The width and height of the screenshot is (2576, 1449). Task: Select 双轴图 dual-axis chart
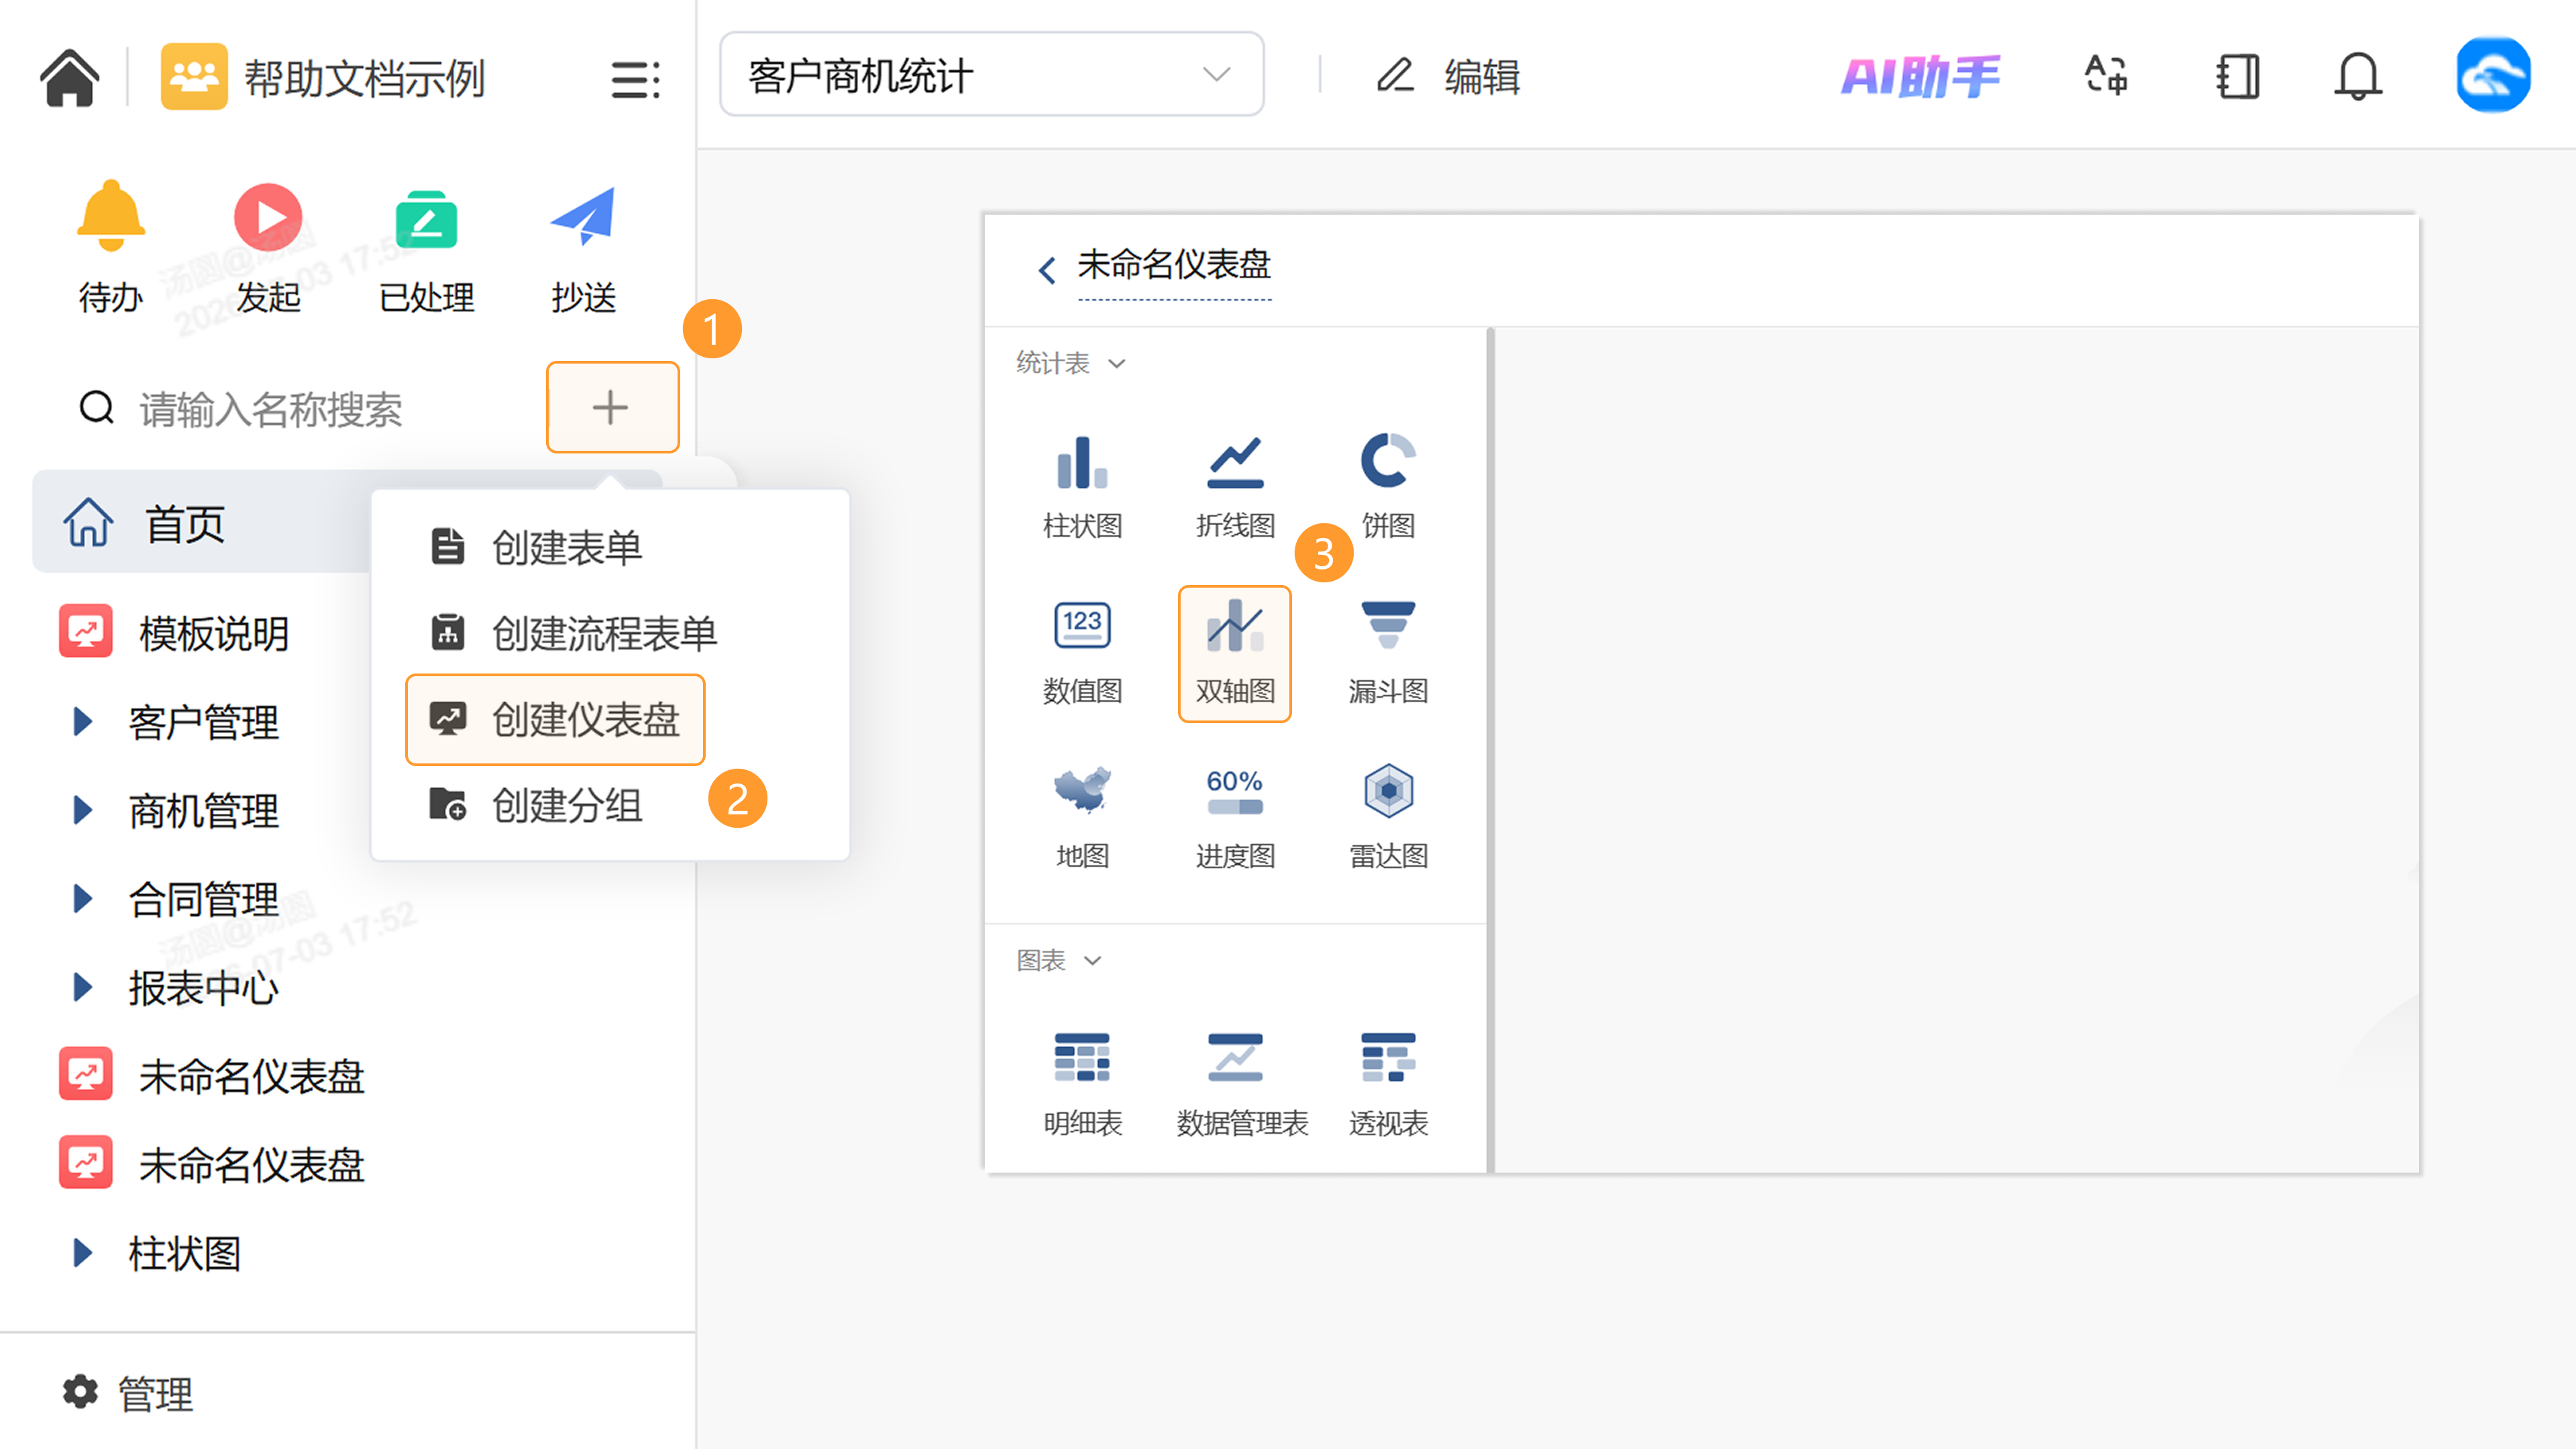[1235, 653]
